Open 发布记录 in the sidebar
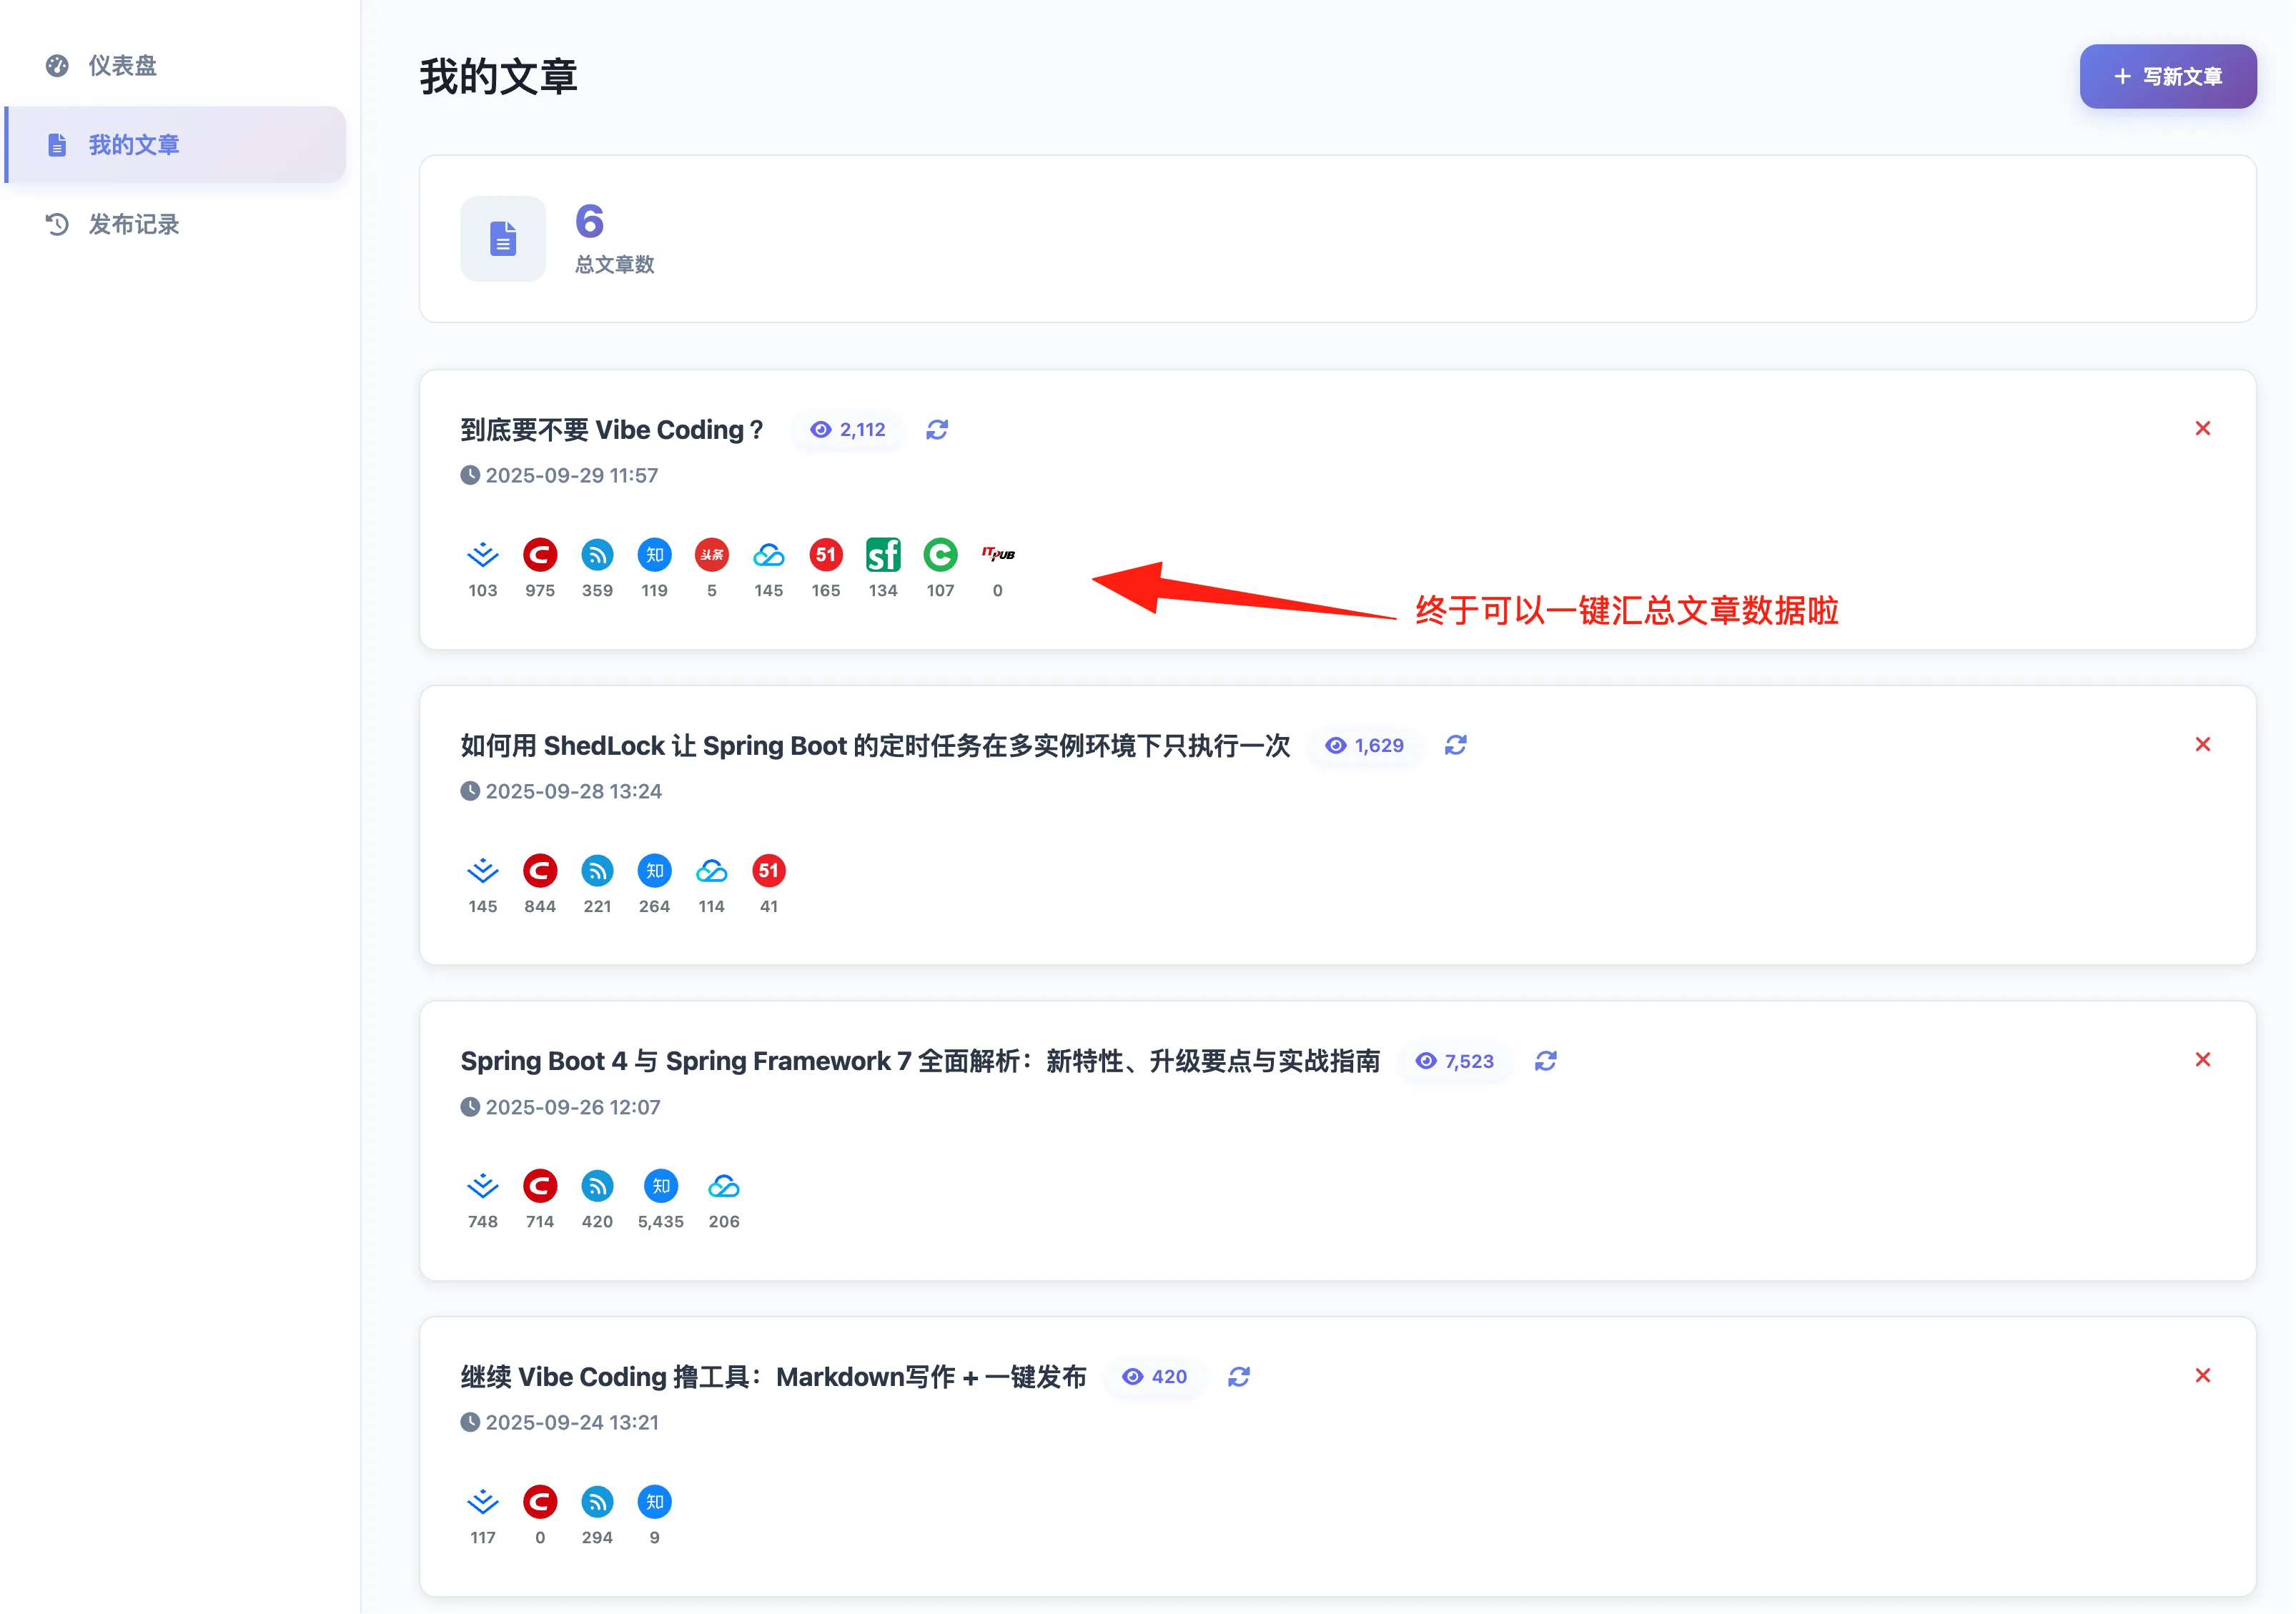 click(133, 224)
